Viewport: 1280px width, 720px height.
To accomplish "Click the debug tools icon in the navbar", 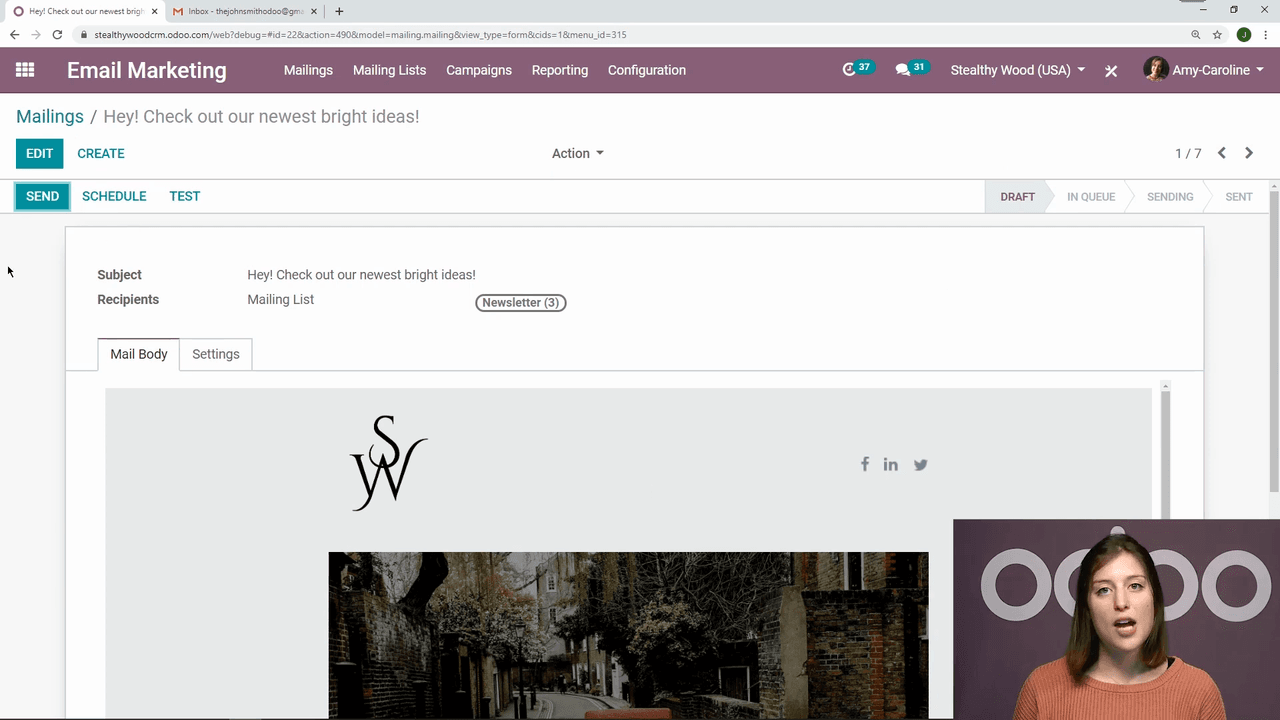I will pyautogui.click(x=1111, y=71).
